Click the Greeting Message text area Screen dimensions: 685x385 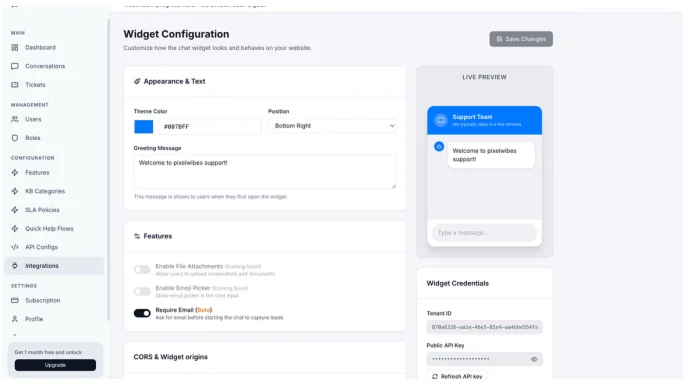pyautogui.click(x=265, y=172)
